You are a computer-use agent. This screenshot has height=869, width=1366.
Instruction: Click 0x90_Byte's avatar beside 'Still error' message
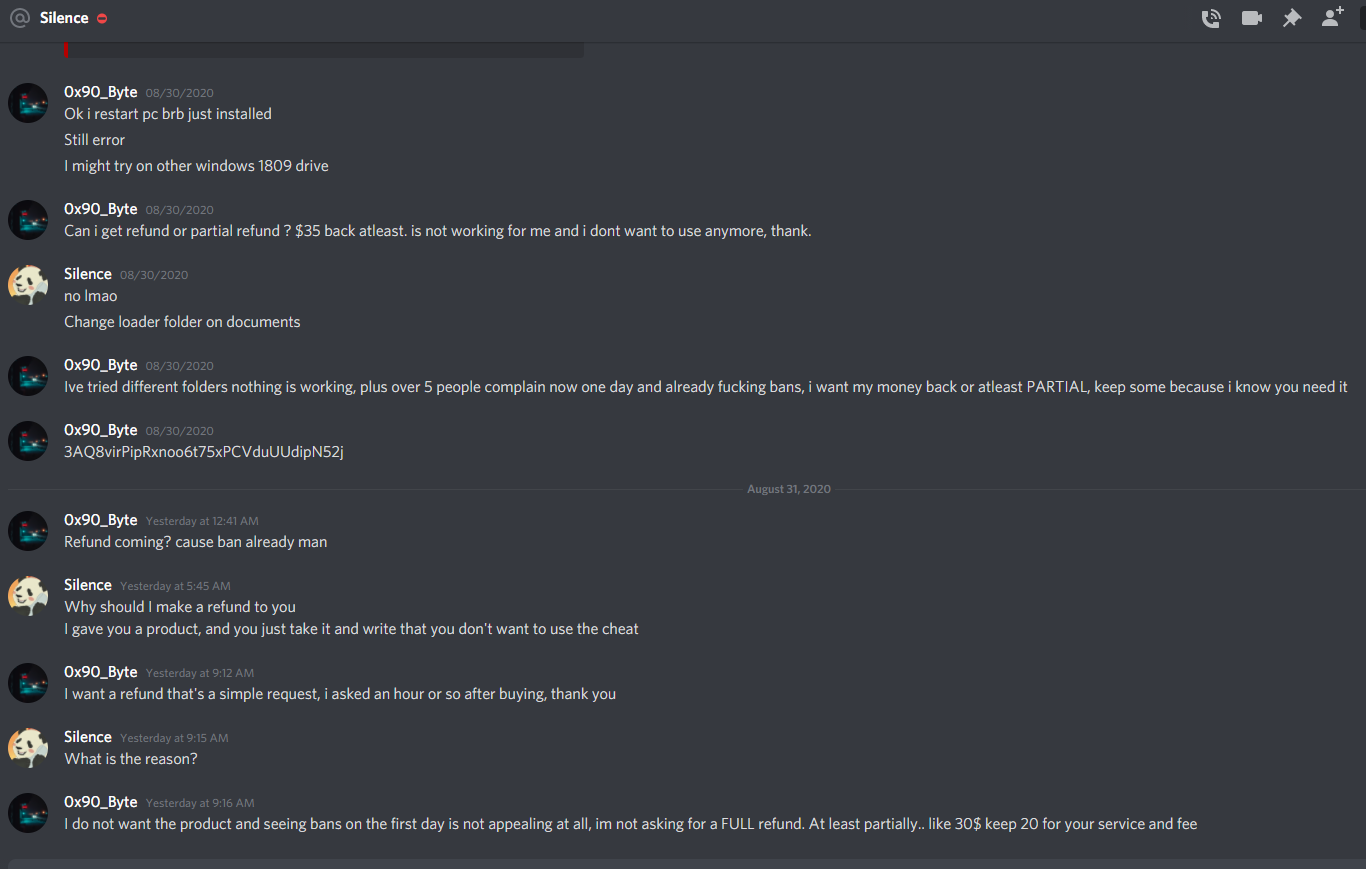click(27, 102)
